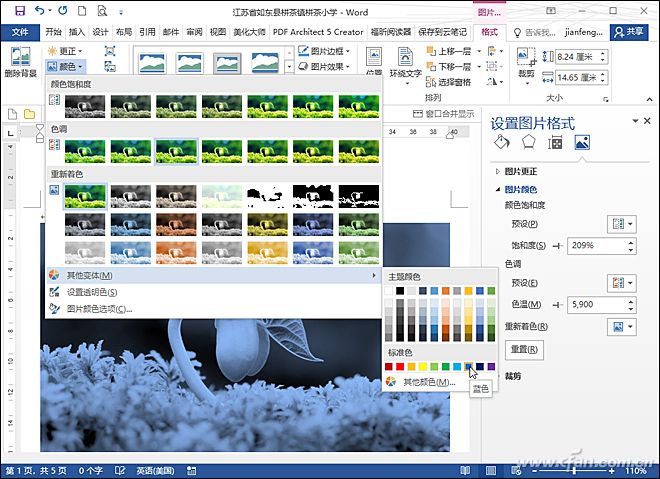Viewport: 660px width, 479px height.
Task: Switch to the Insert (插入) tab
Action: click(x=77, y=32)
